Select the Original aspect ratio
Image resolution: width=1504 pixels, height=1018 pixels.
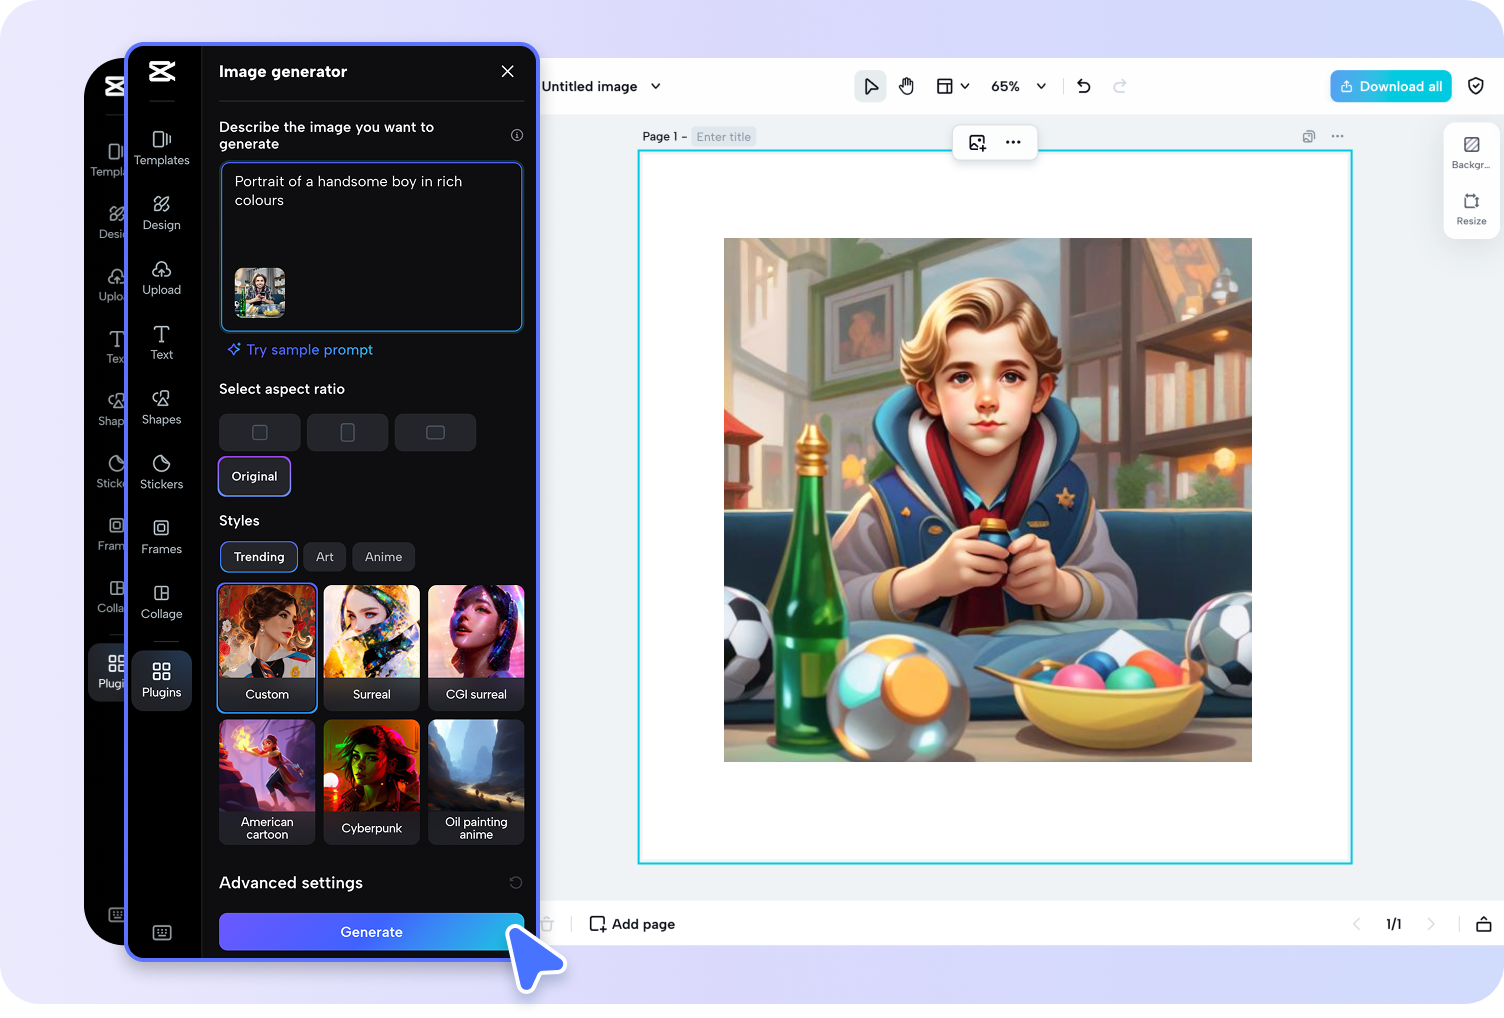coord(255,476)
